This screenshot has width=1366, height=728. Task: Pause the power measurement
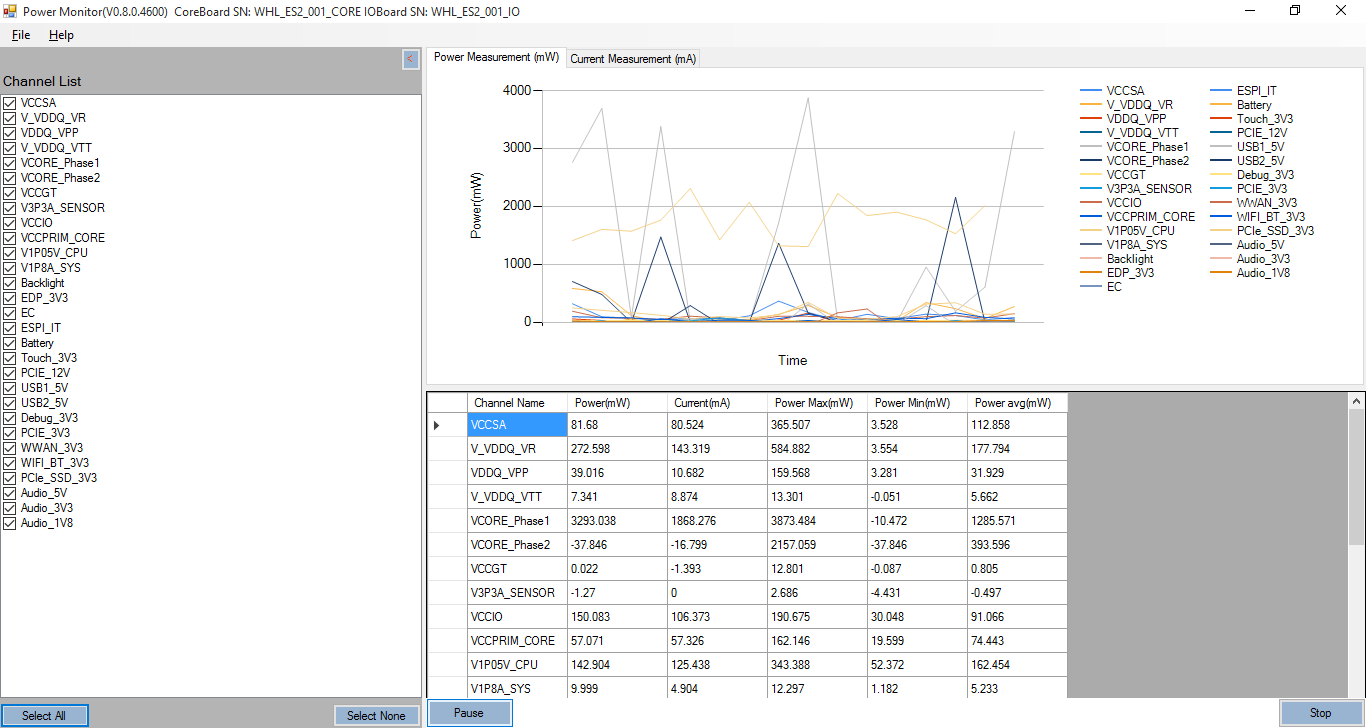pyautogui.click(x=469, y=713)
